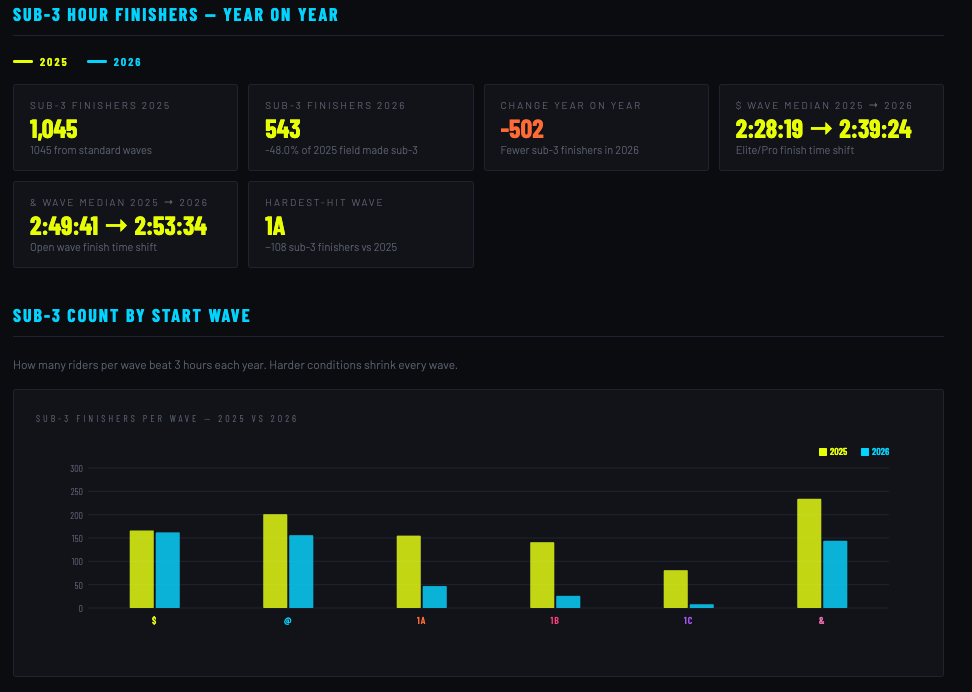Click the 2025 bar for wave 1C

click(675, 589)
